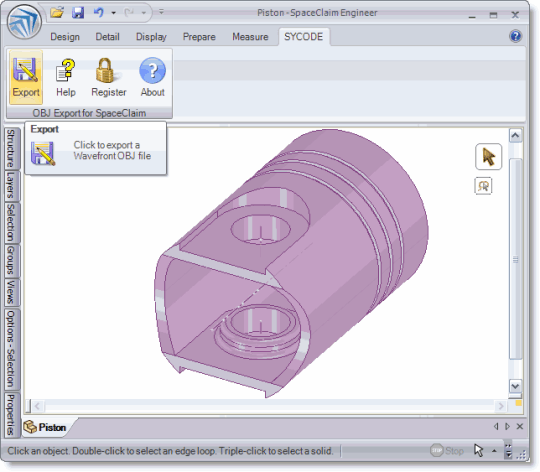Go to next document tab arrow
This screenshot has width=540, height=472.
(507, 426)
